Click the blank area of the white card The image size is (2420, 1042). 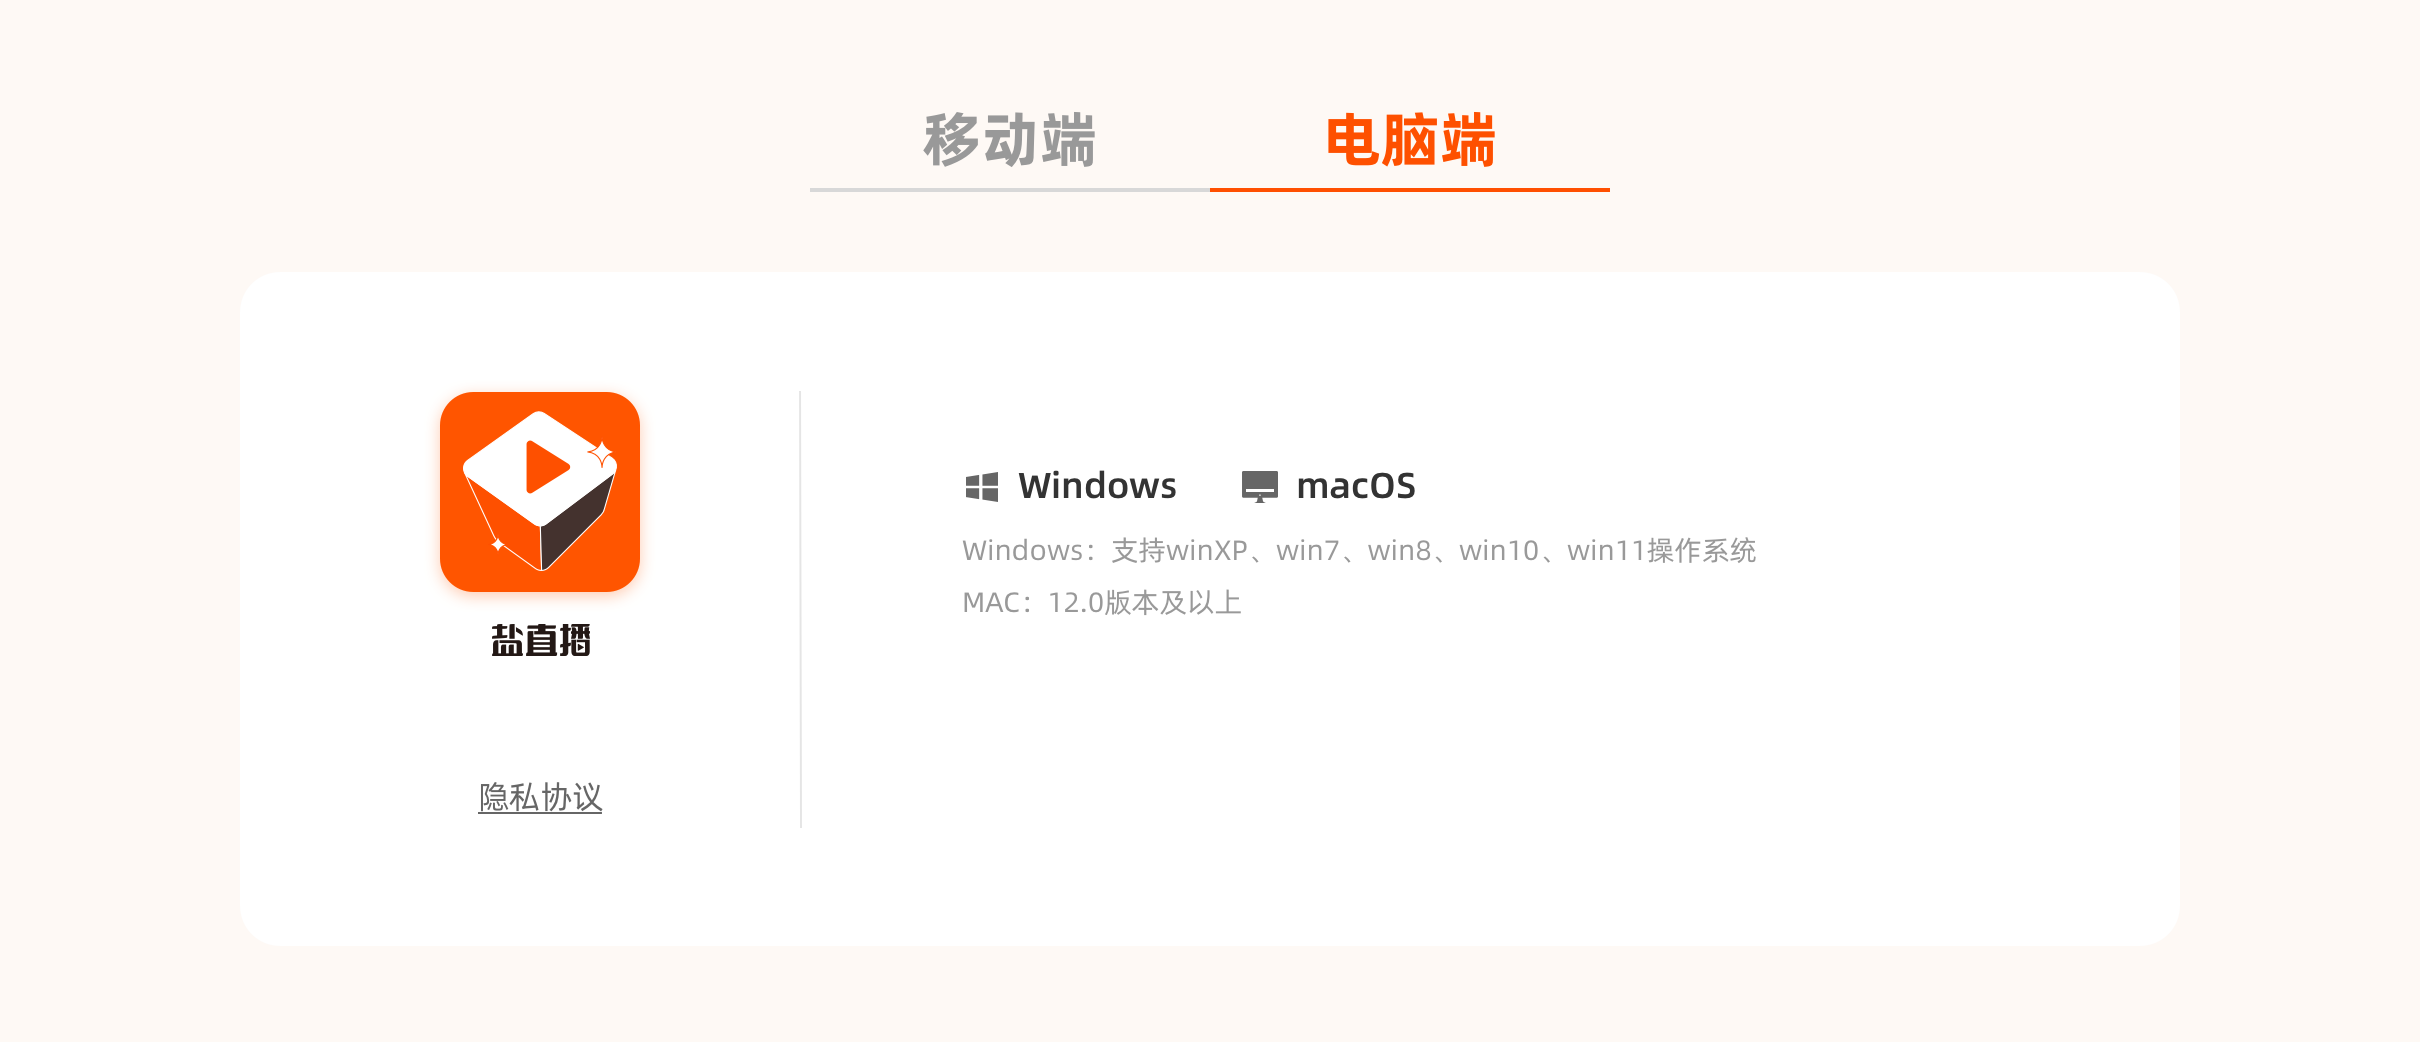pyautogui.click(x=1500, y=780)
